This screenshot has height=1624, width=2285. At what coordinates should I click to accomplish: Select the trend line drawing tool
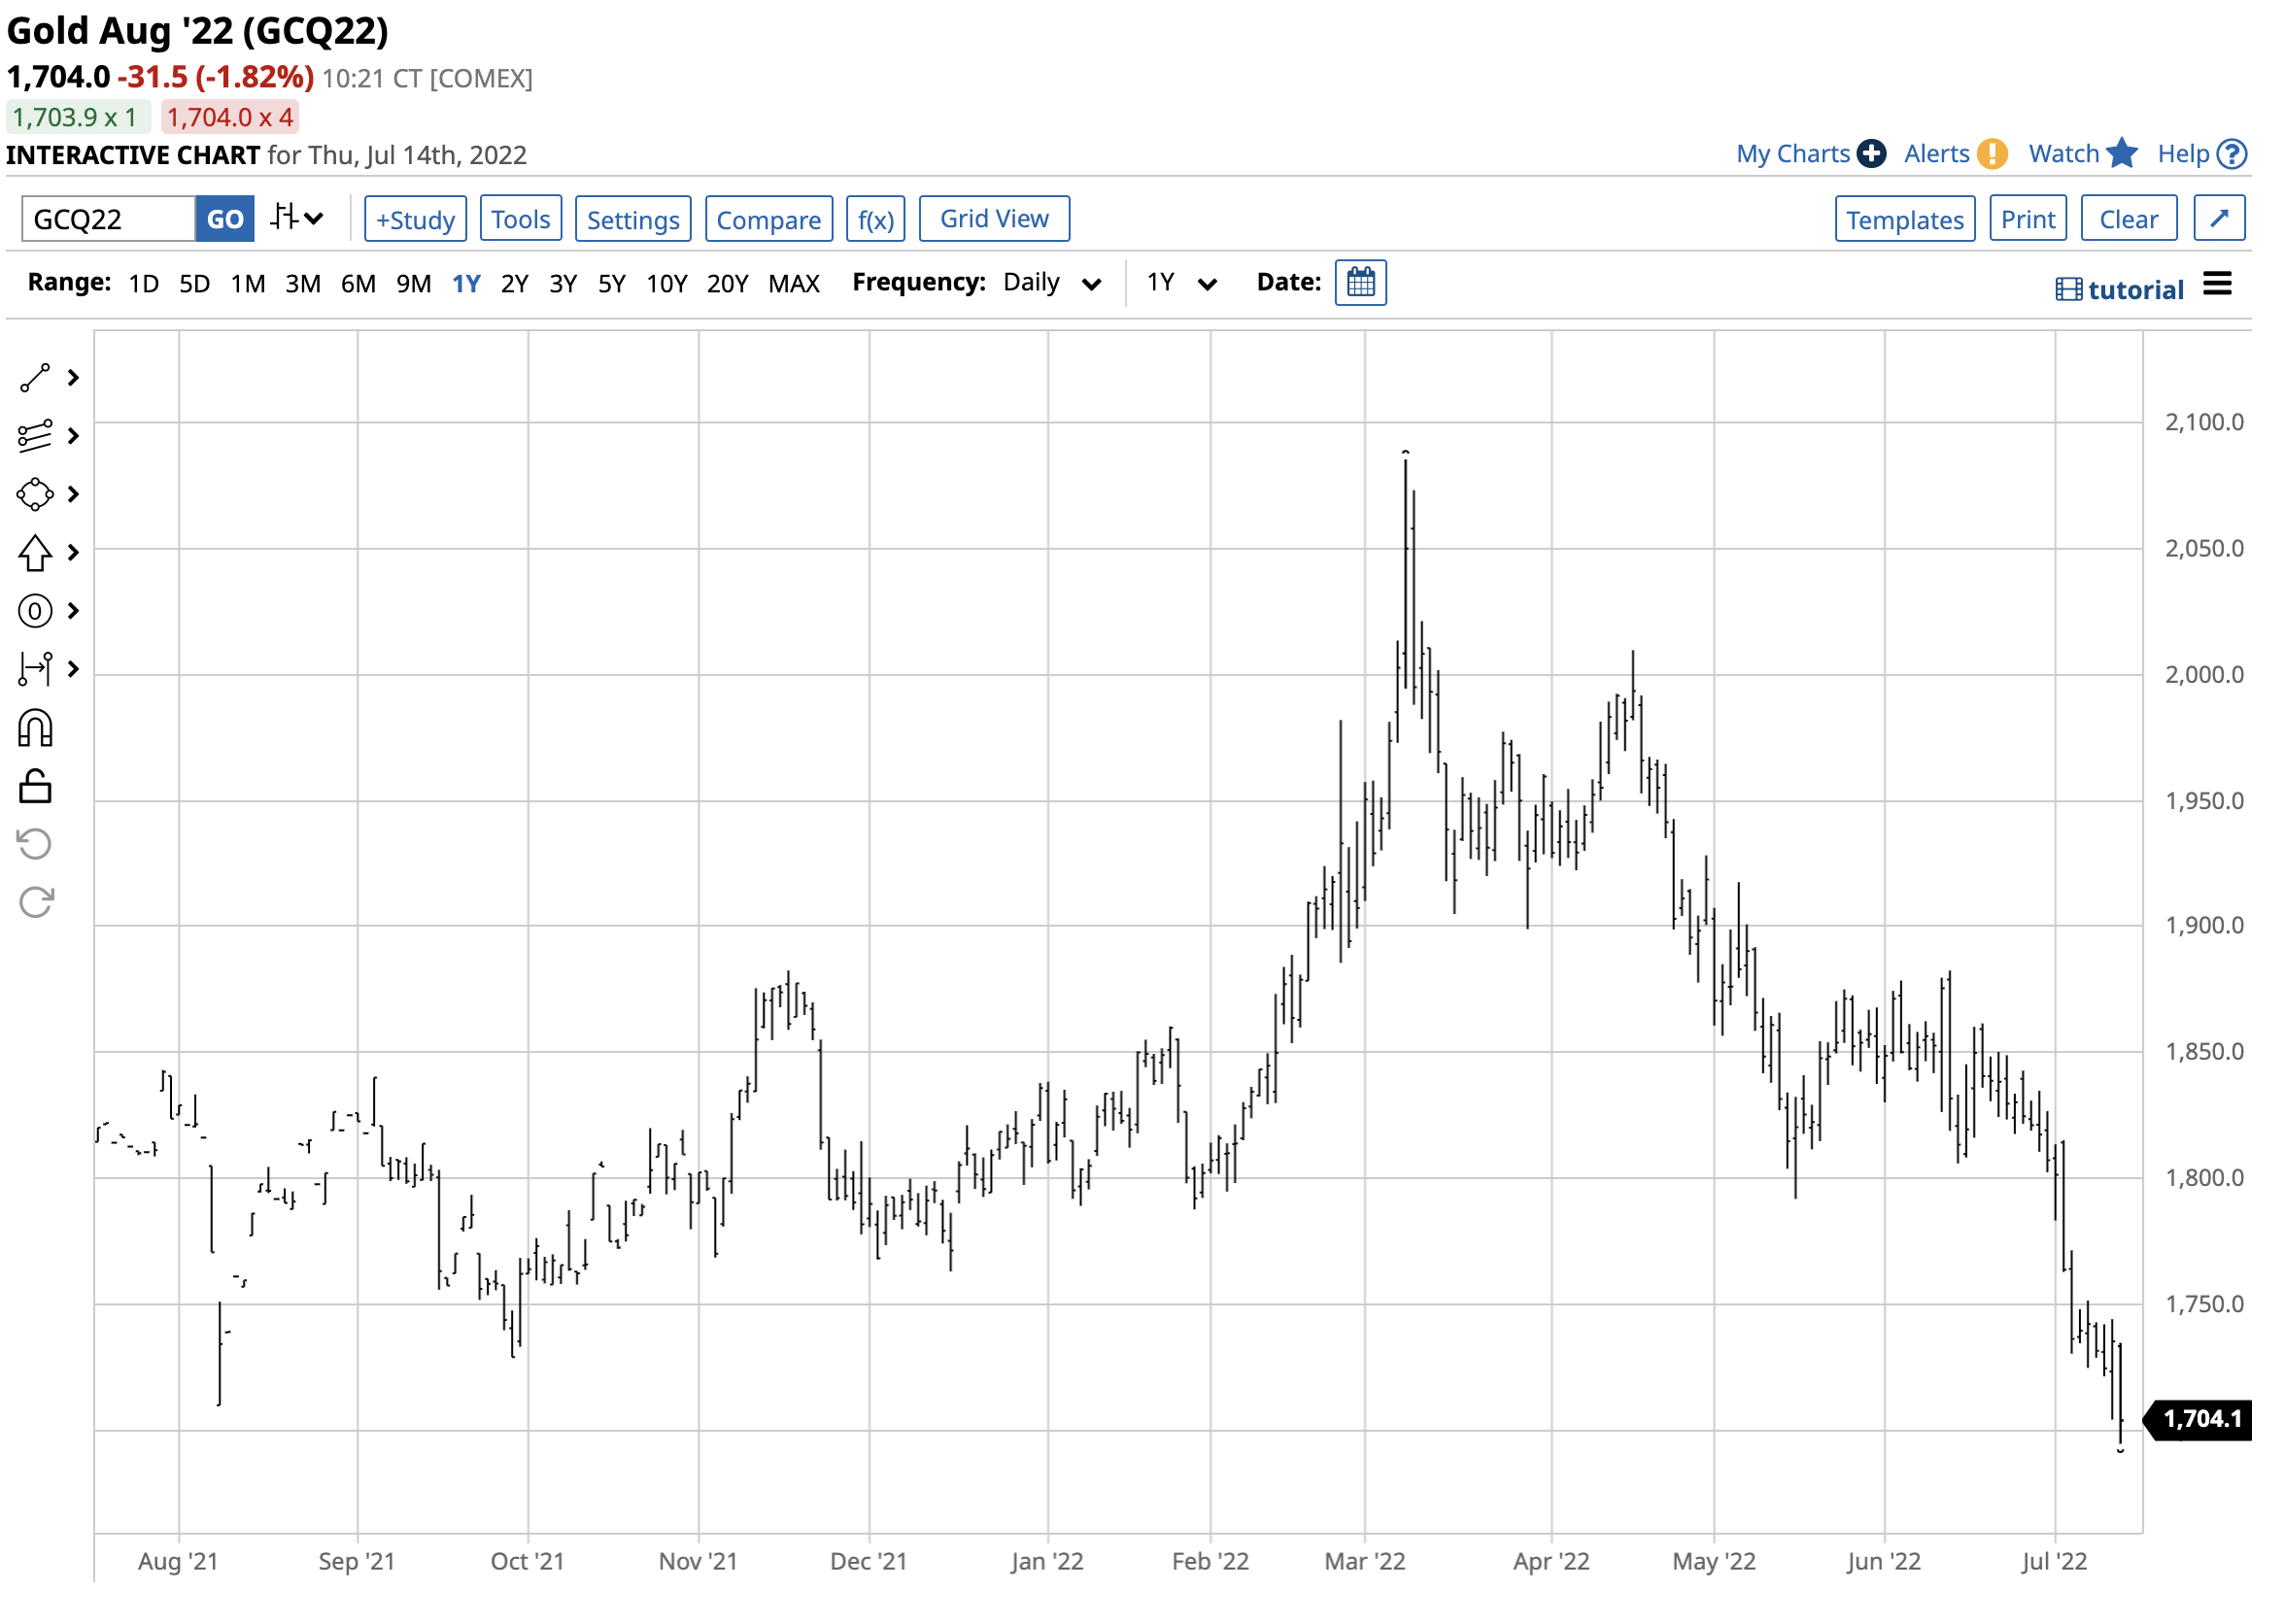click(x=35, y=378)
